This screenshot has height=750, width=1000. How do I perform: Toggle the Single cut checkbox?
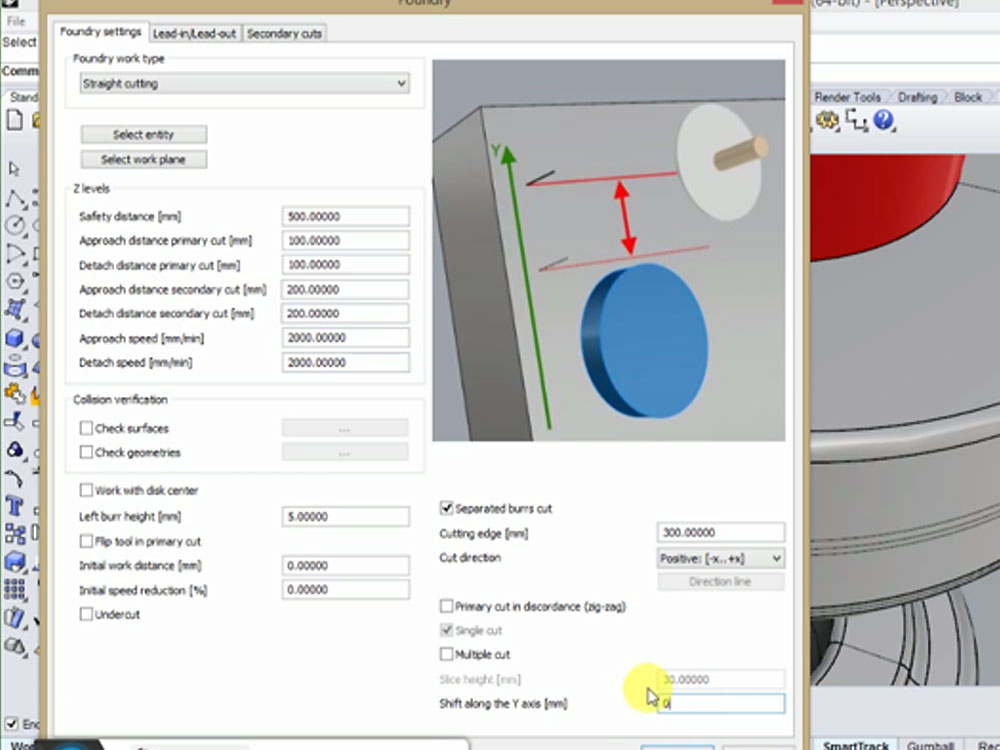pos(446,630)
